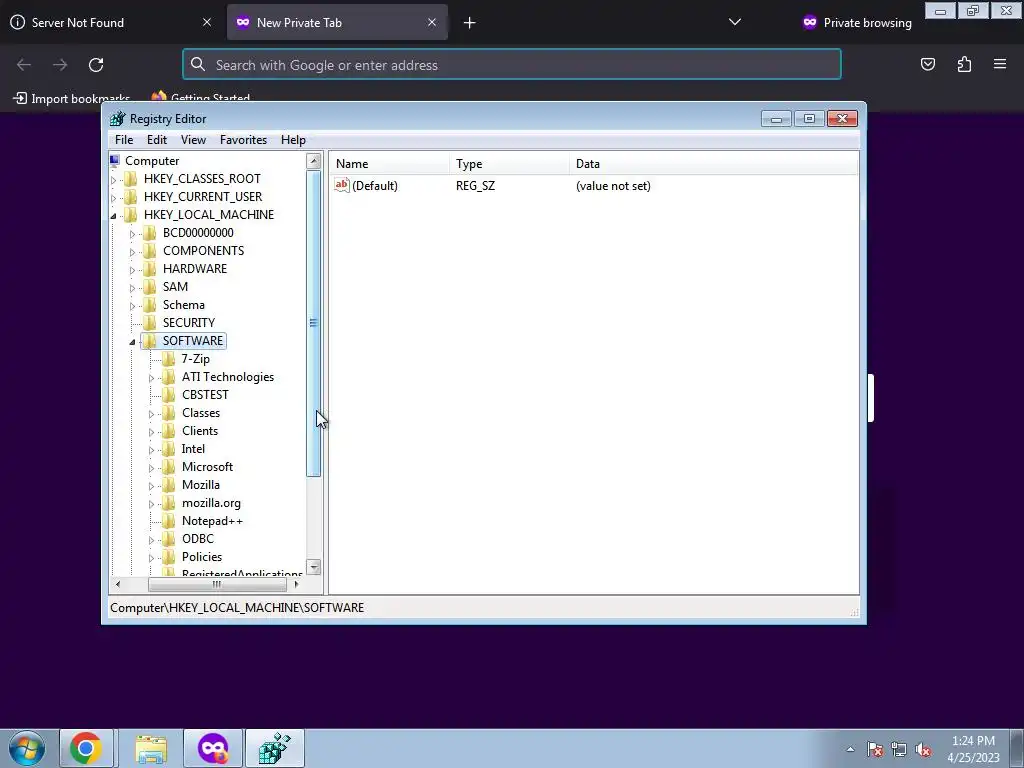The height and width of the screenshot is (768, 1024).
Task: Open the View menu in Registry Editor
Action: [193, 140]
